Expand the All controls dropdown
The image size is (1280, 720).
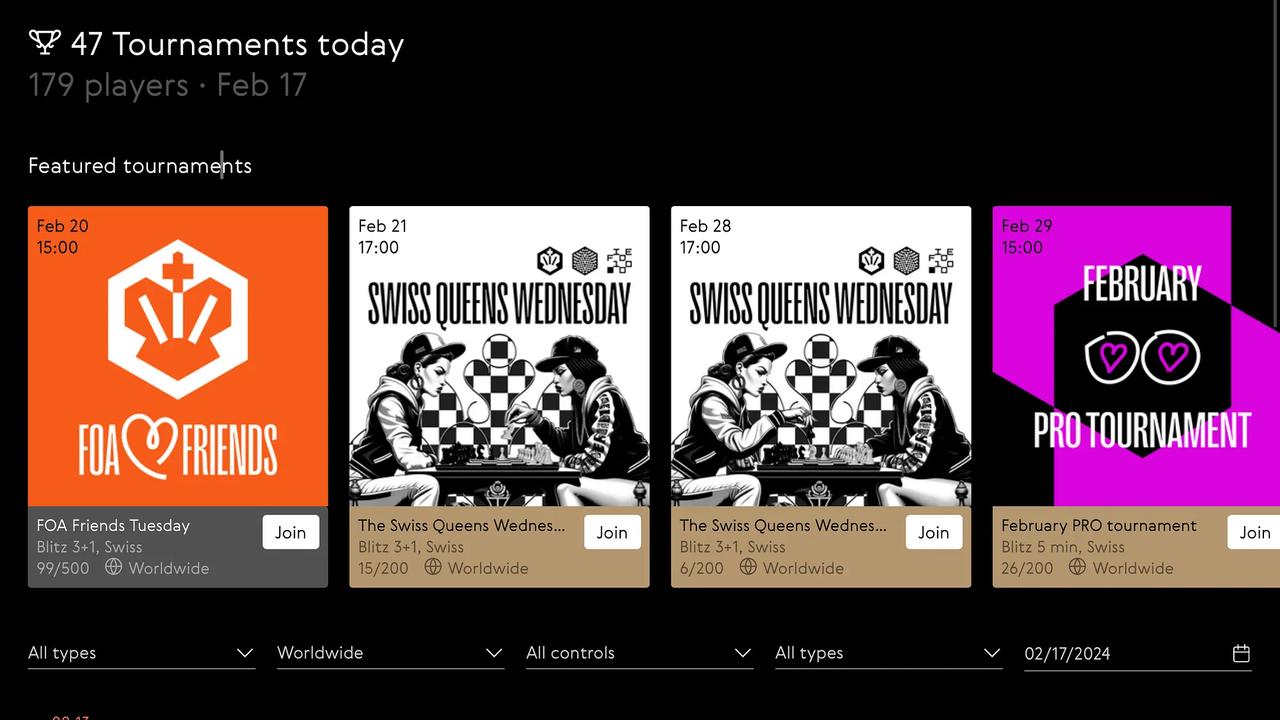coord(639,653)
